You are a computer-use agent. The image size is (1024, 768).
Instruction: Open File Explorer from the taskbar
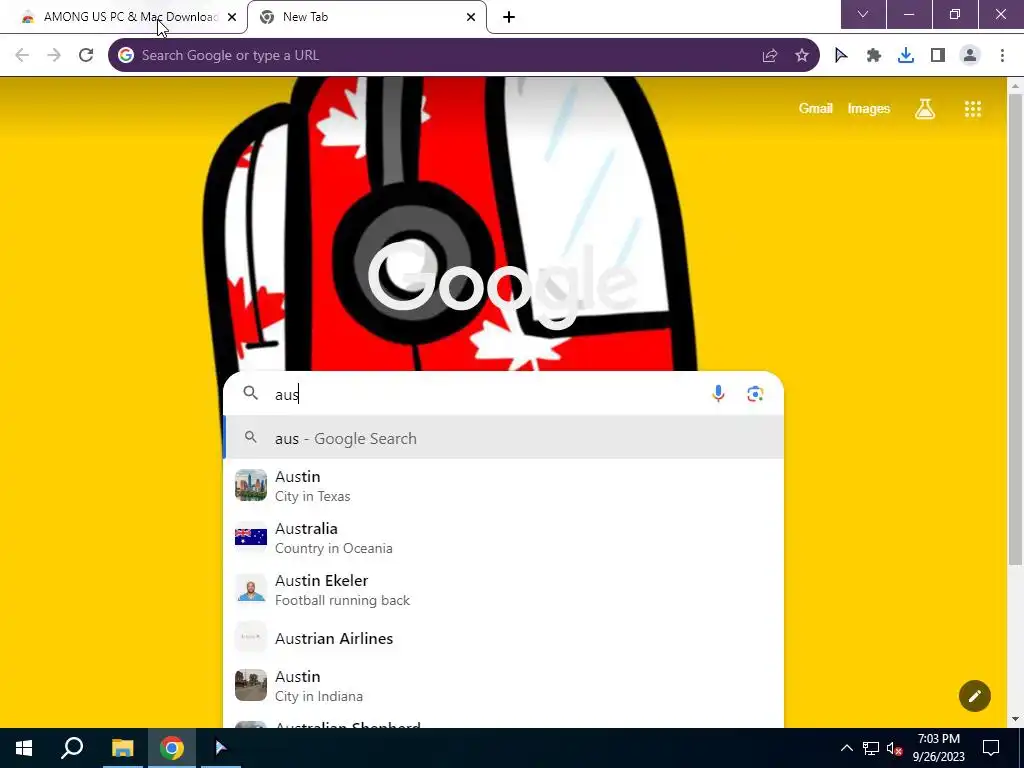pos(122,748)
